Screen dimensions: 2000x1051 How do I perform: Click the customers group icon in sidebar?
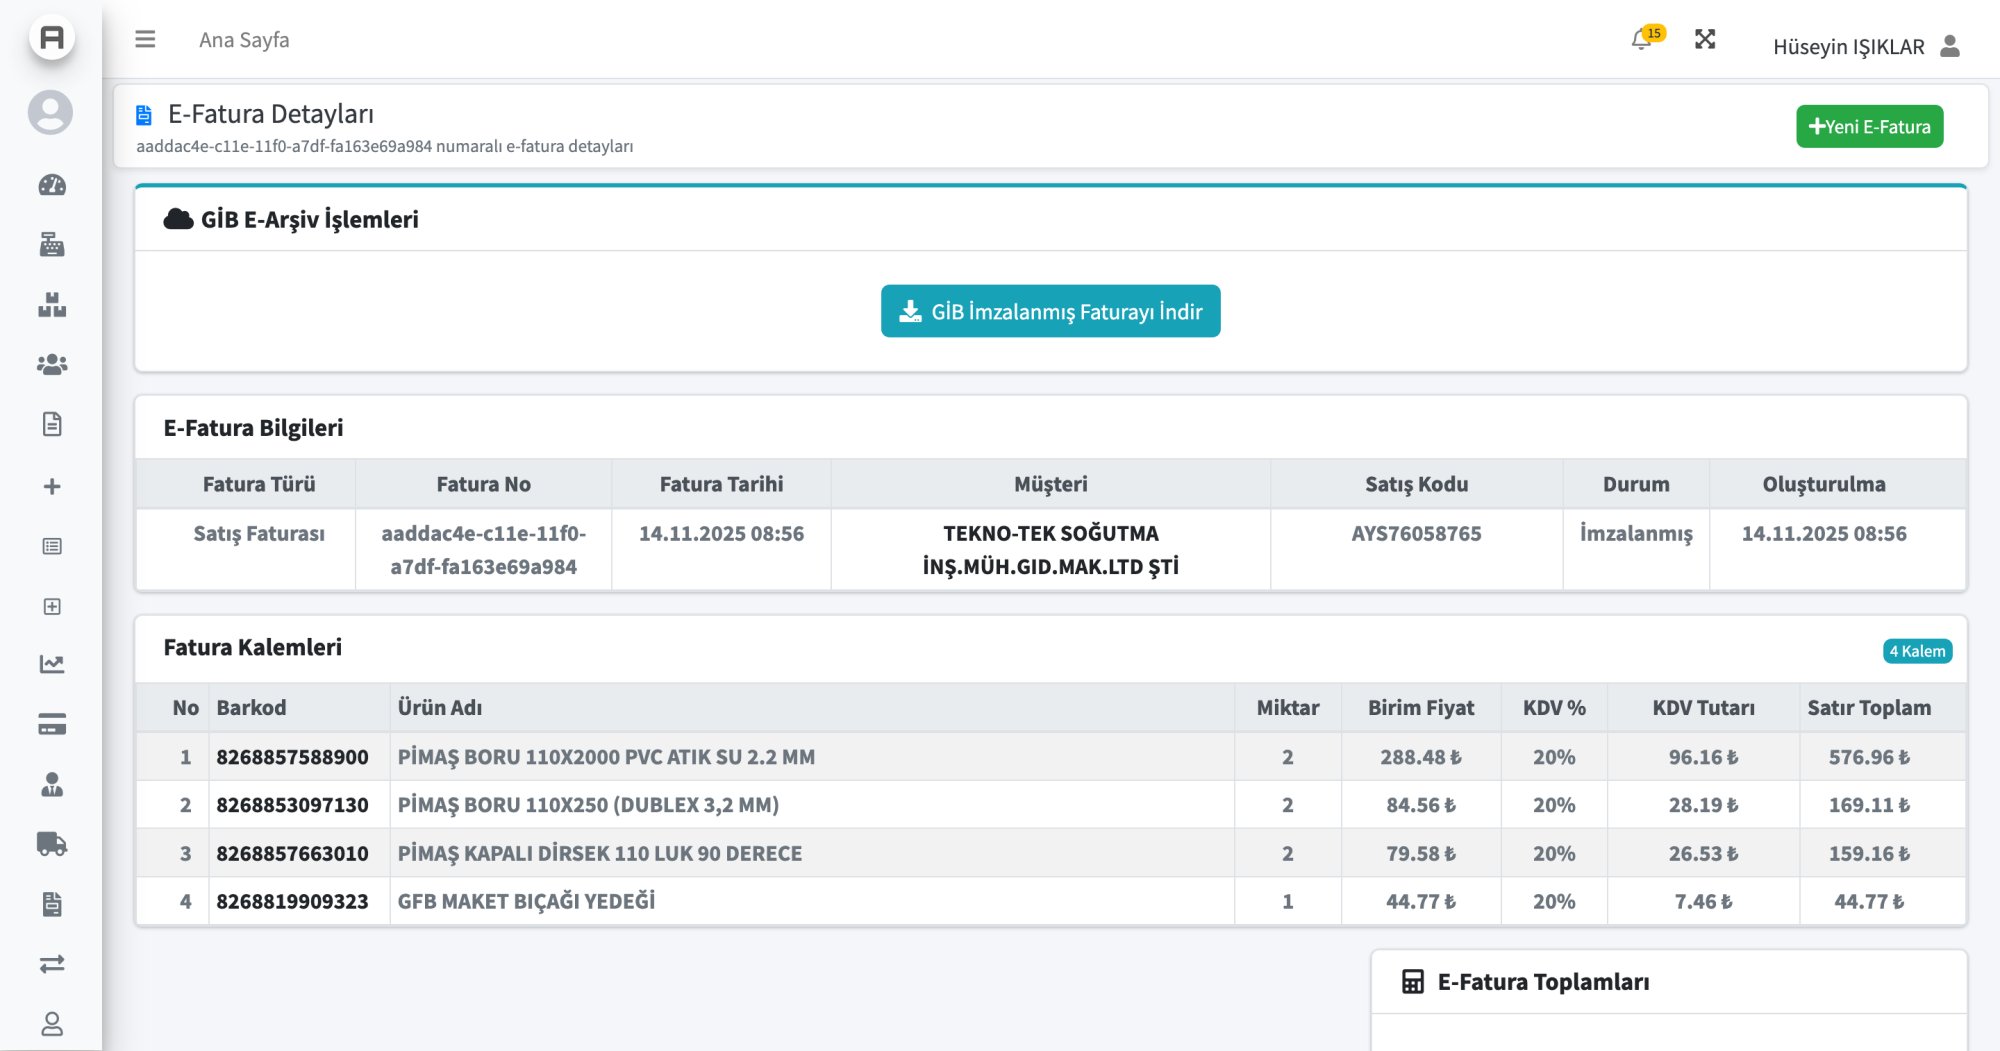(x=52, y=365)
